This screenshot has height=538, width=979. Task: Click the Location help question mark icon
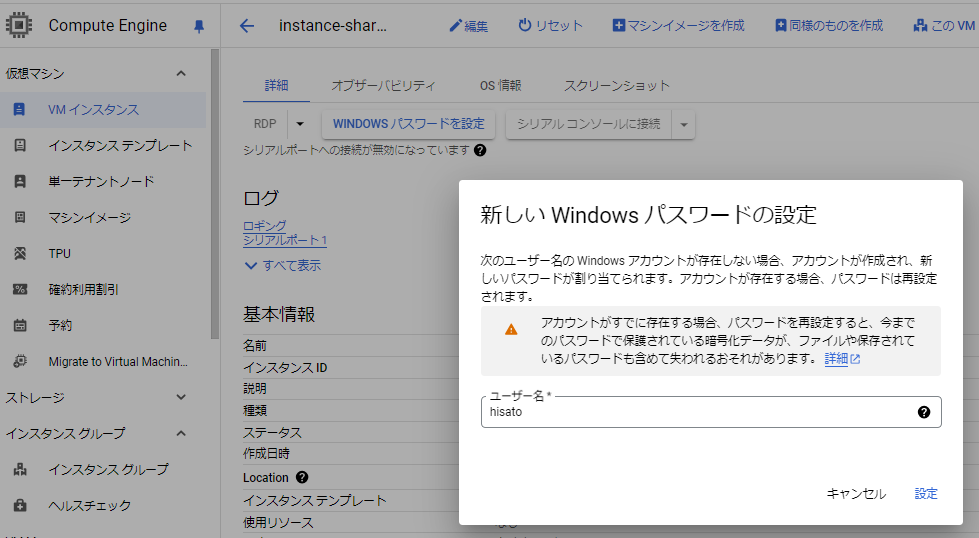coord(302,478)
